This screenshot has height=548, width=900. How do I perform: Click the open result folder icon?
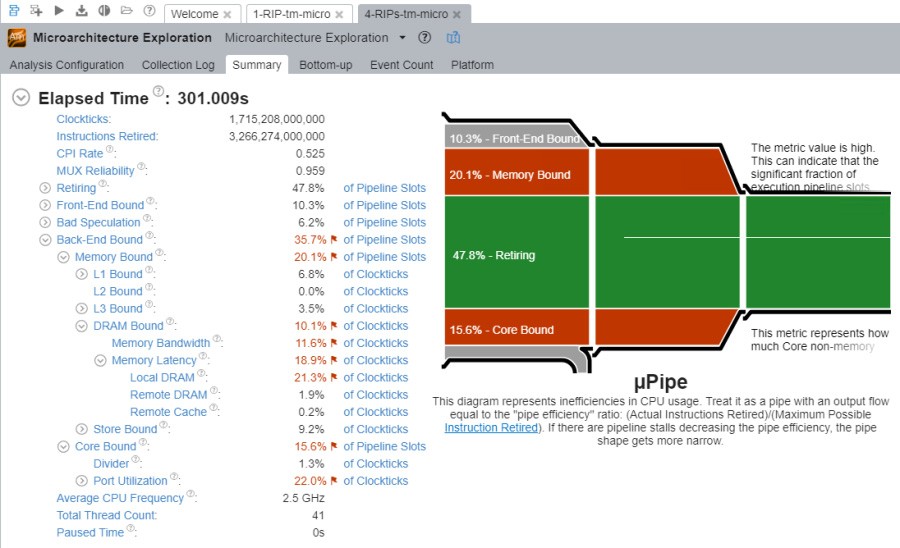[x=126, y=11]
